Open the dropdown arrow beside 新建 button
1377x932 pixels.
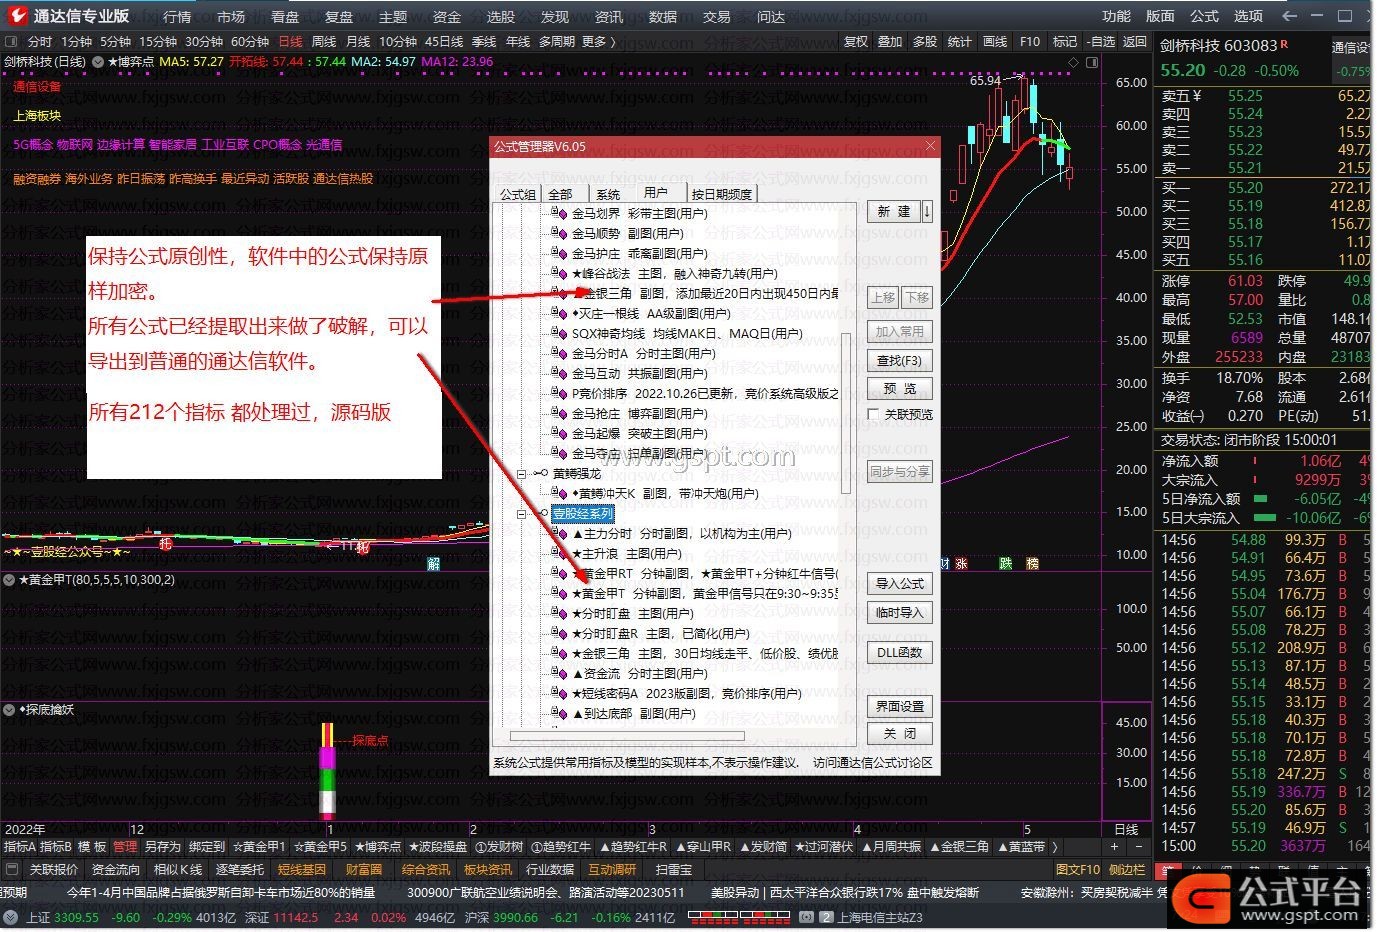tap(927, 211)
